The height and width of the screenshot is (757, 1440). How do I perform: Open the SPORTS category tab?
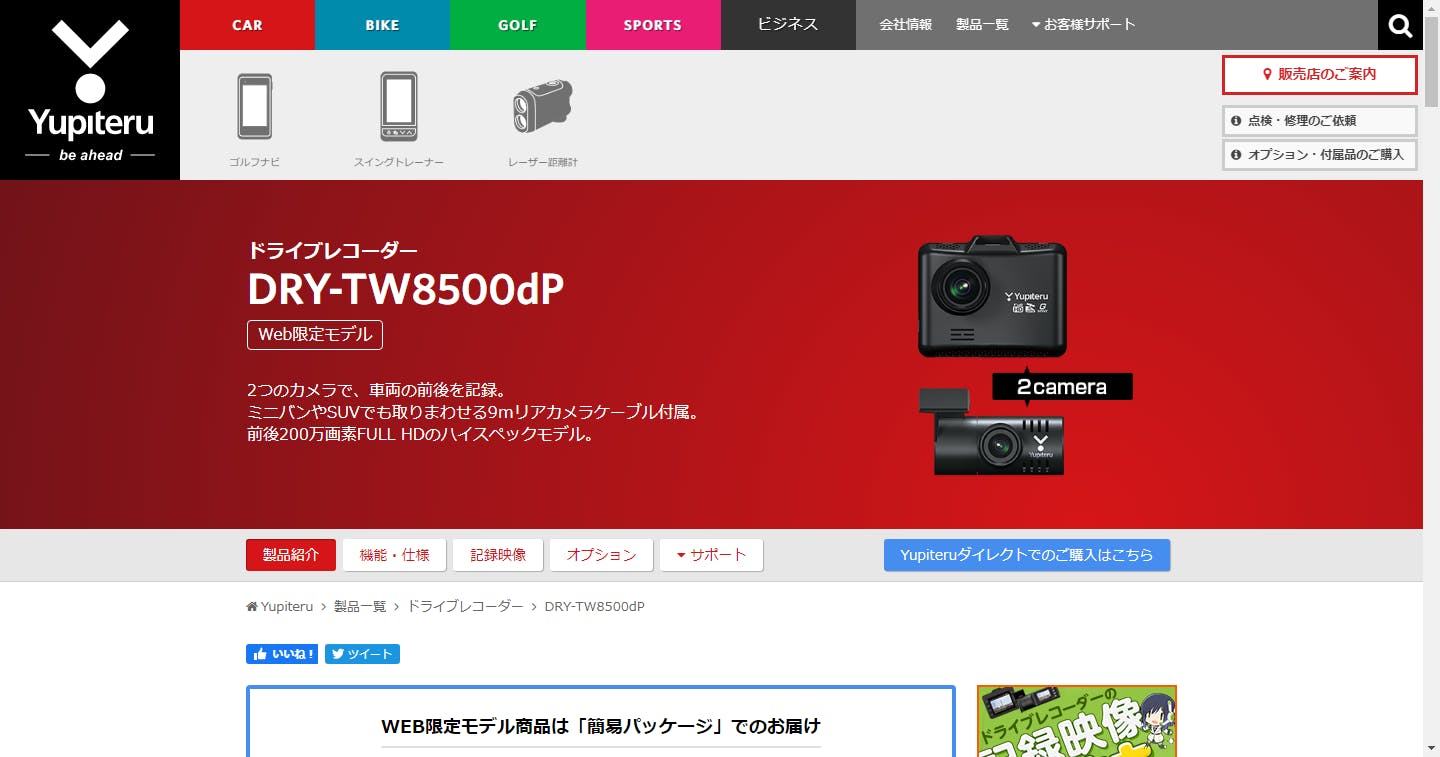(652, 25)
